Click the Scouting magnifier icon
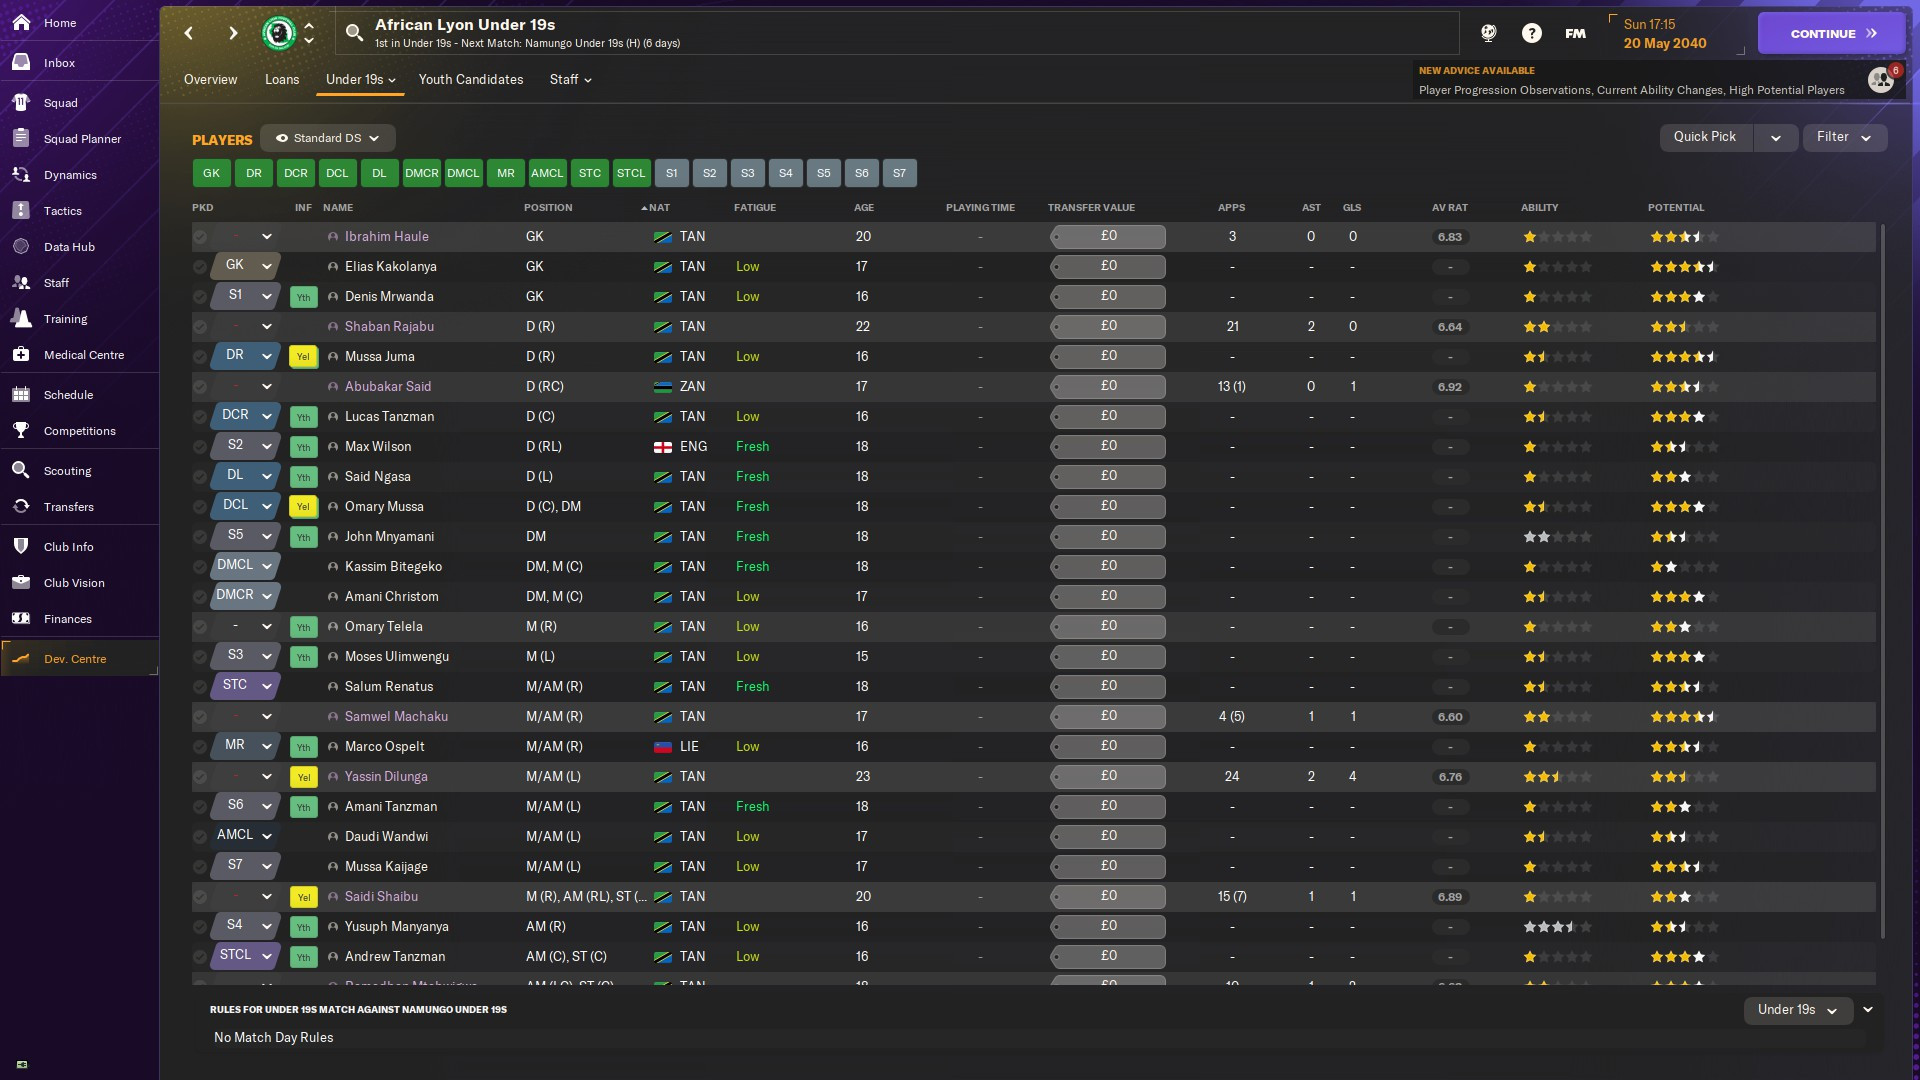The width and height of the screenshot is (1920, 1080). 21,471
